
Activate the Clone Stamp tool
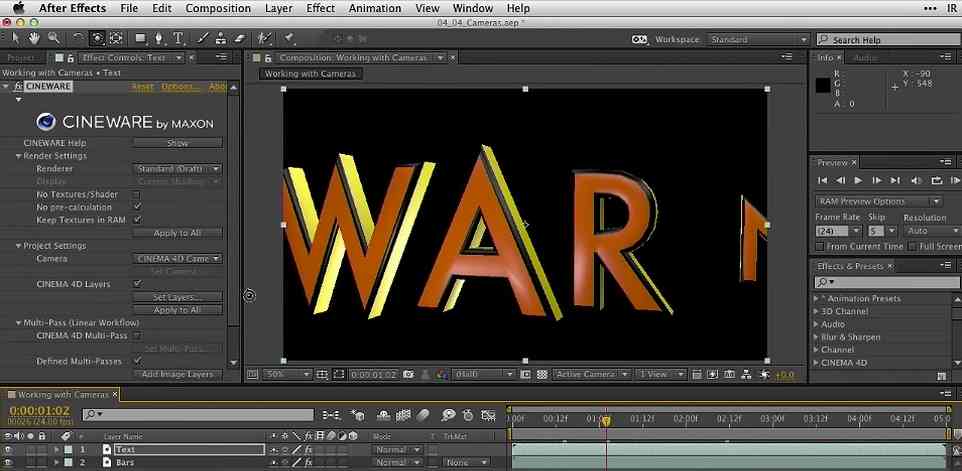click(221, 39)
